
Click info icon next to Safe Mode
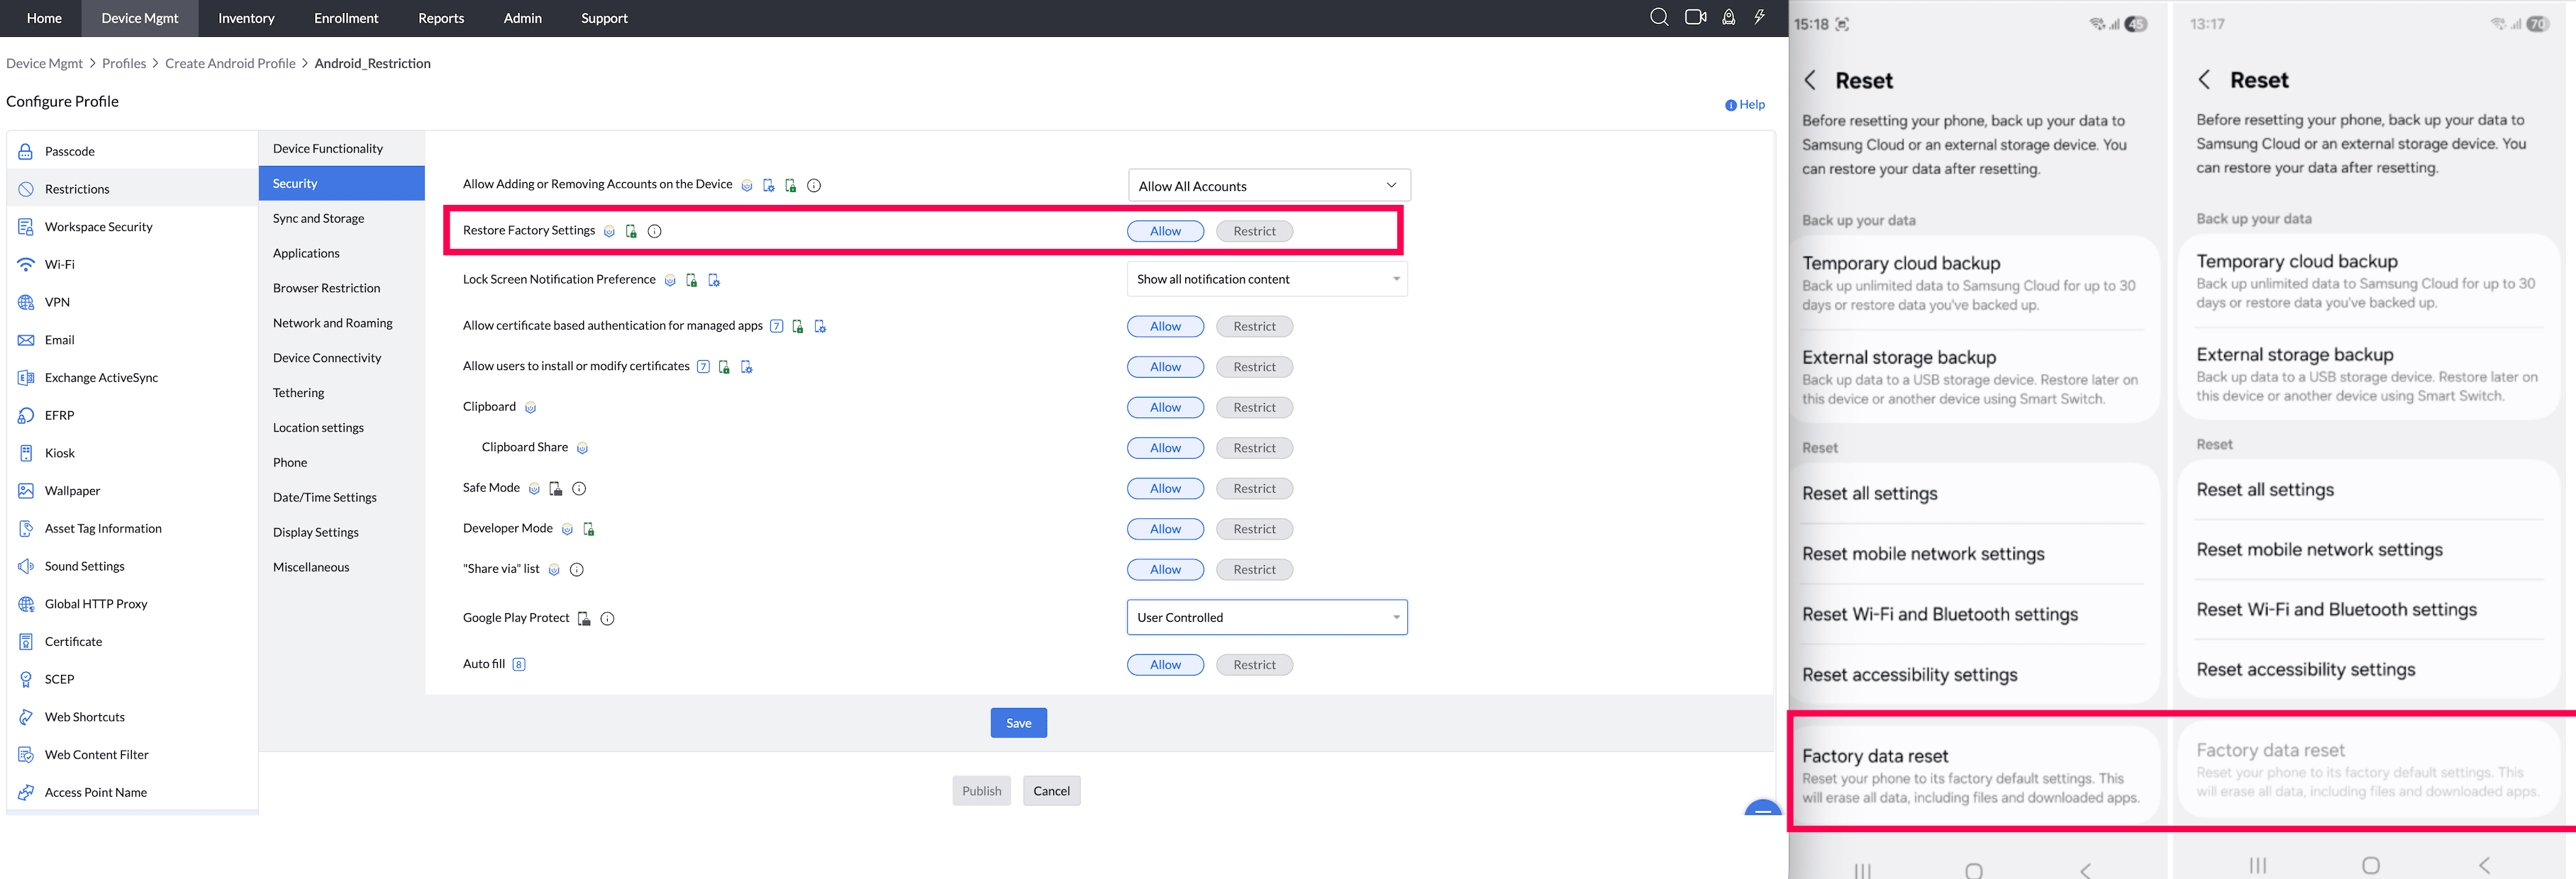click(579, 489)
